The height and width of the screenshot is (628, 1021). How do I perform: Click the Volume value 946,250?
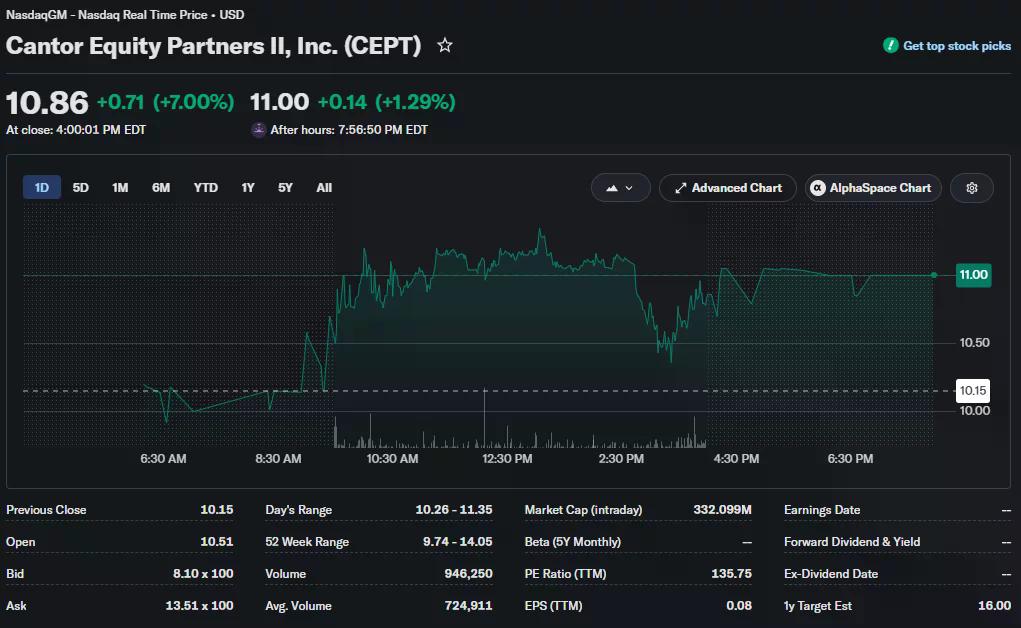[468, 573]
